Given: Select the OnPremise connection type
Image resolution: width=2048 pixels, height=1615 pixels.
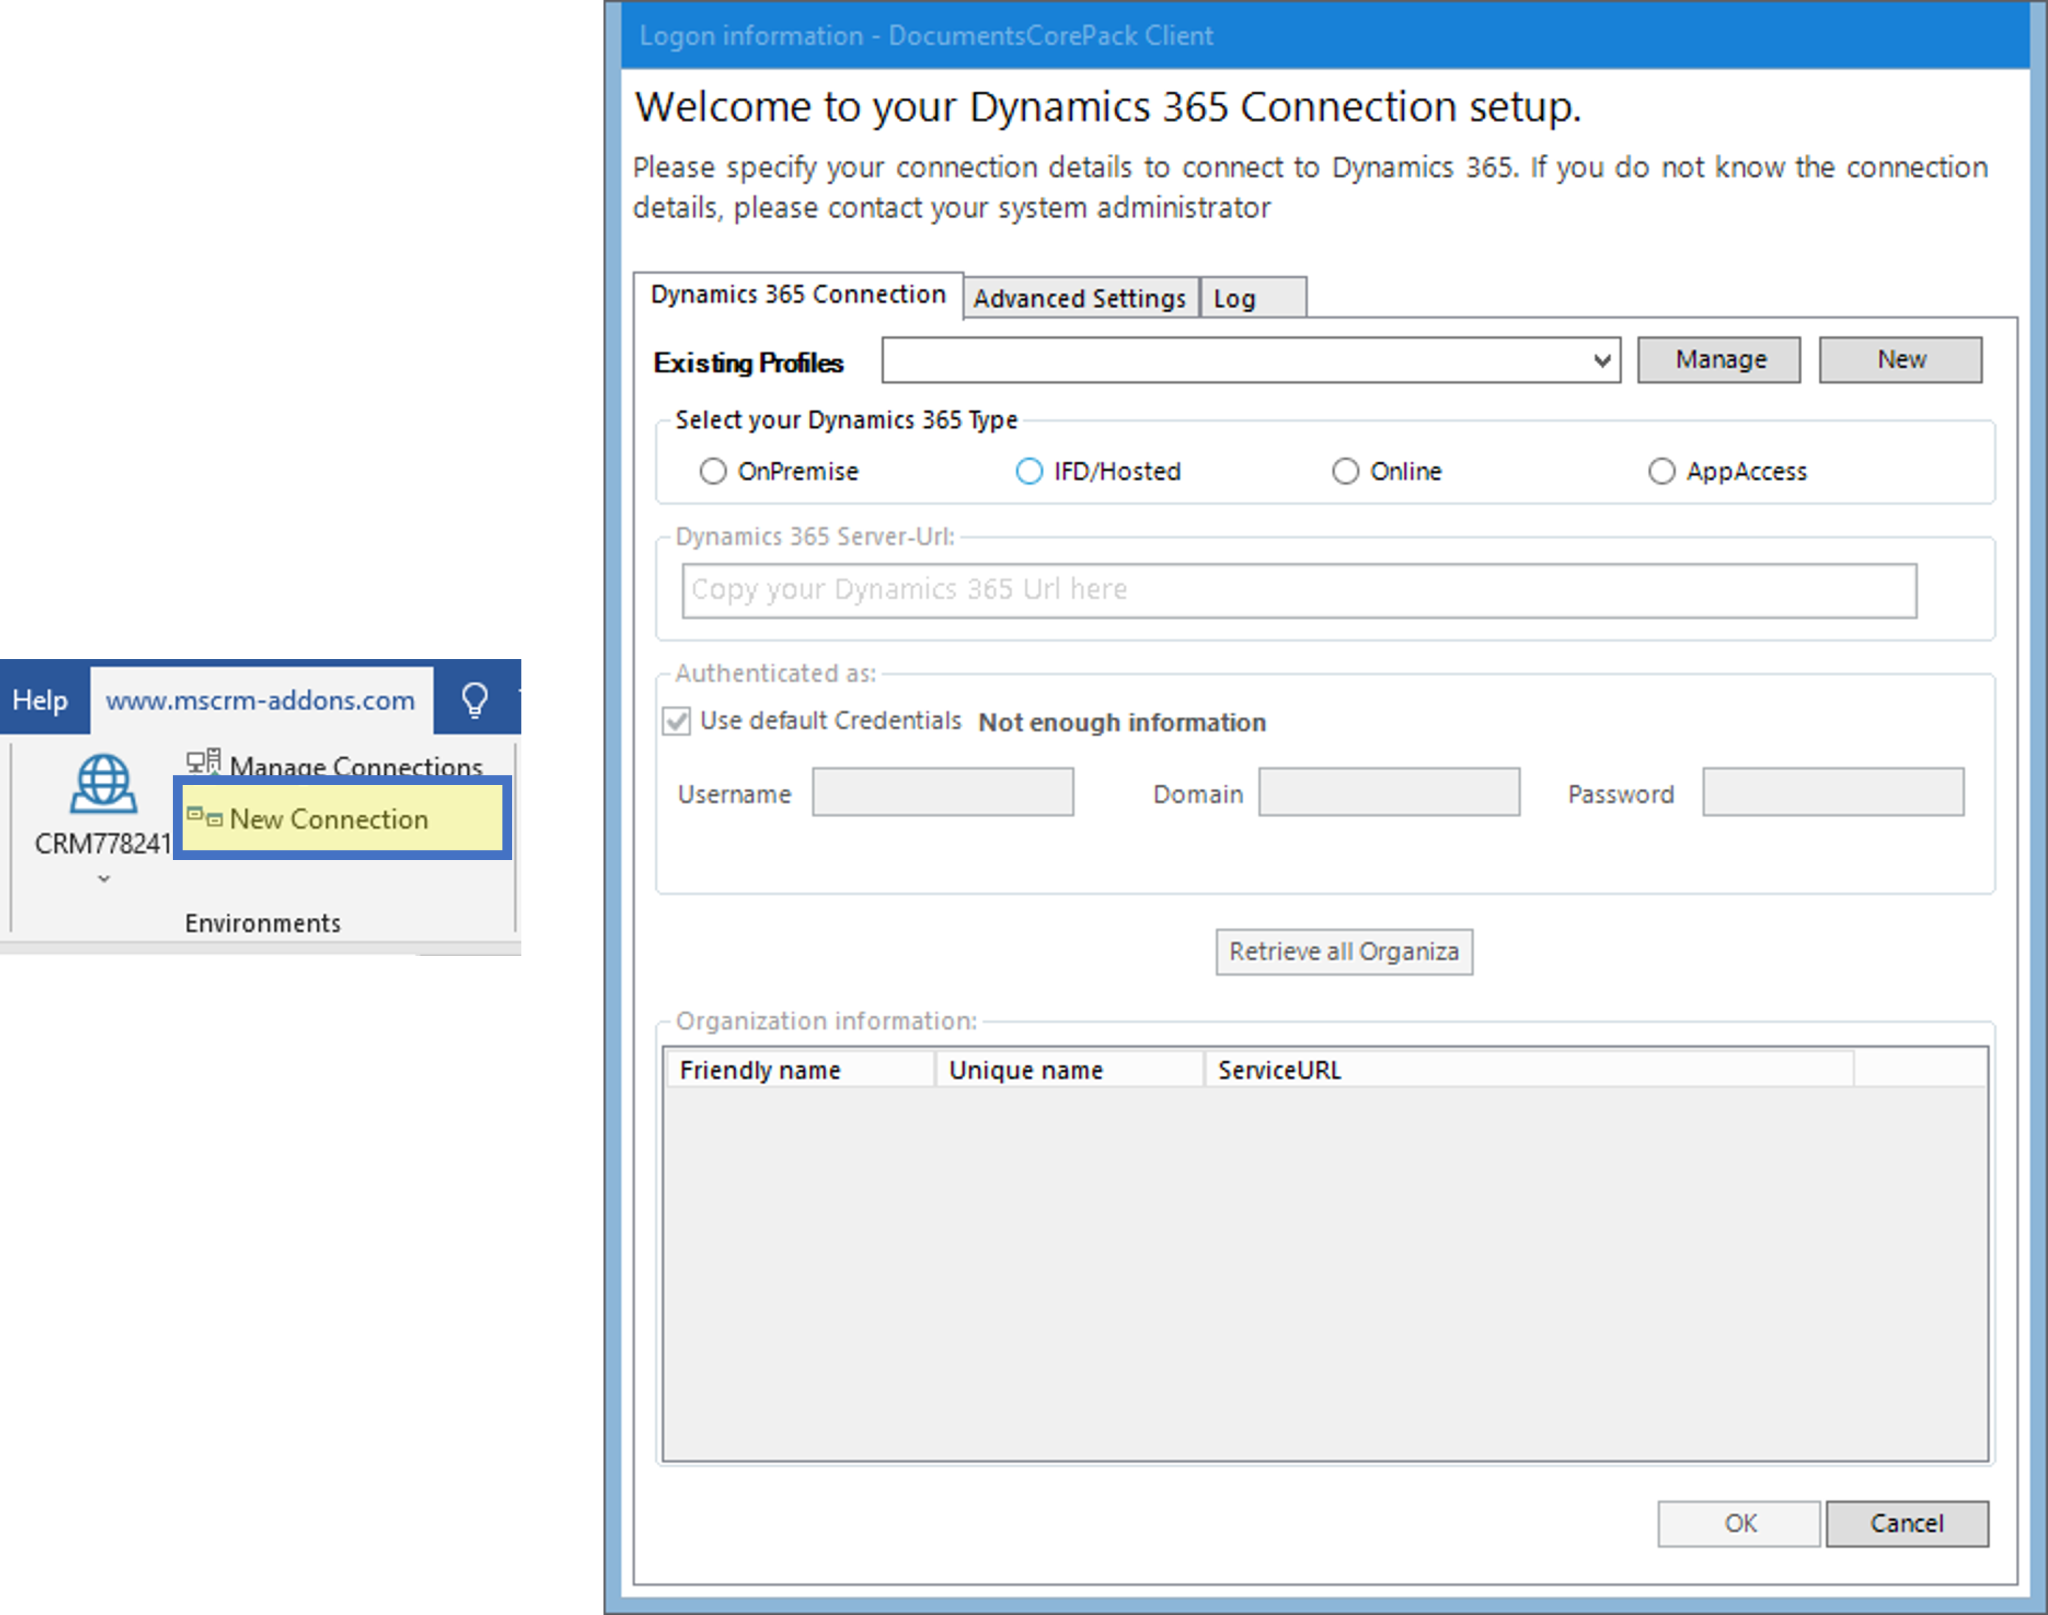Looking at the screenshot, I should (x=713, y=471).
